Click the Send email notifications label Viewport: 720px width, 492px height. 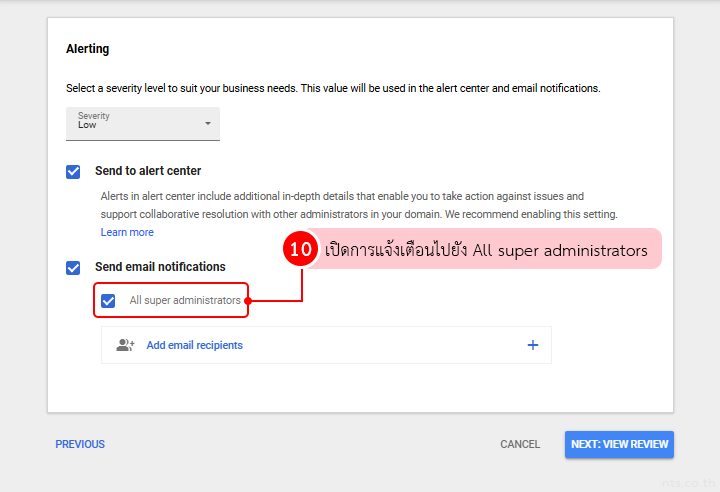160,267
